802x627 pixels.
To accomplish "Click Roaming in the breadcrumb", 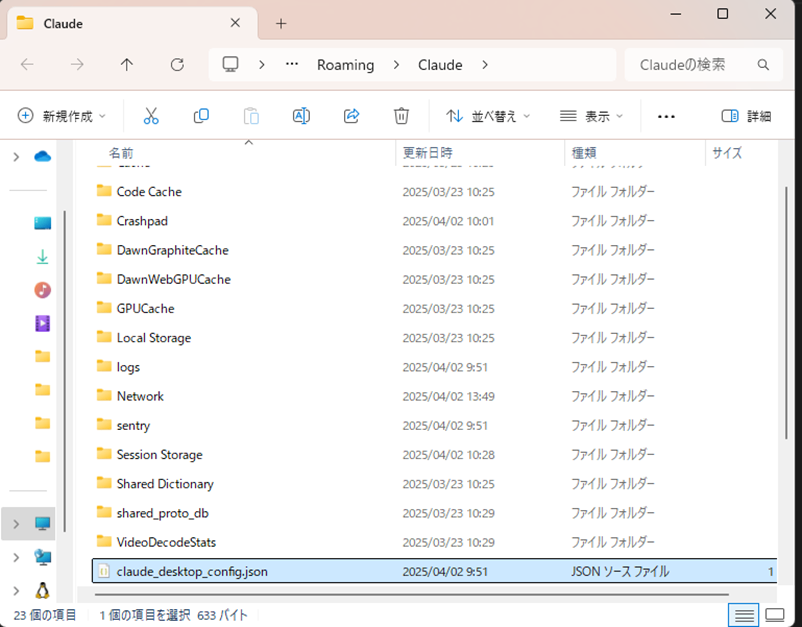I will [x=346, y=65].
